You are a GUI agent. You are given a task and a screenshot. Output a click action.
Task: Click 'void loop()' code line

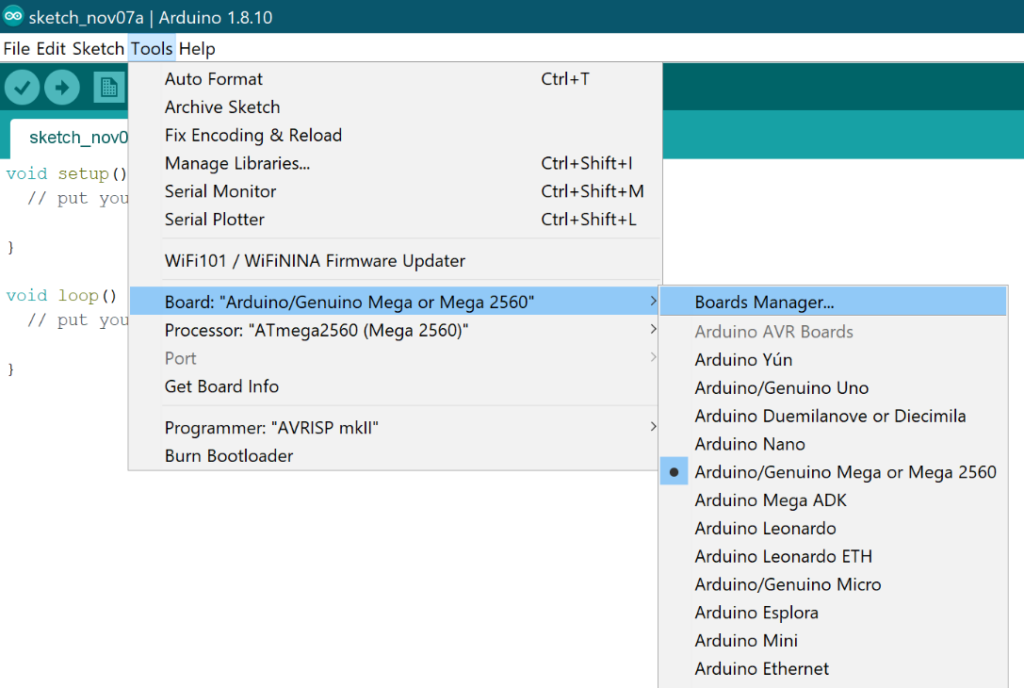tap(61, 296)
